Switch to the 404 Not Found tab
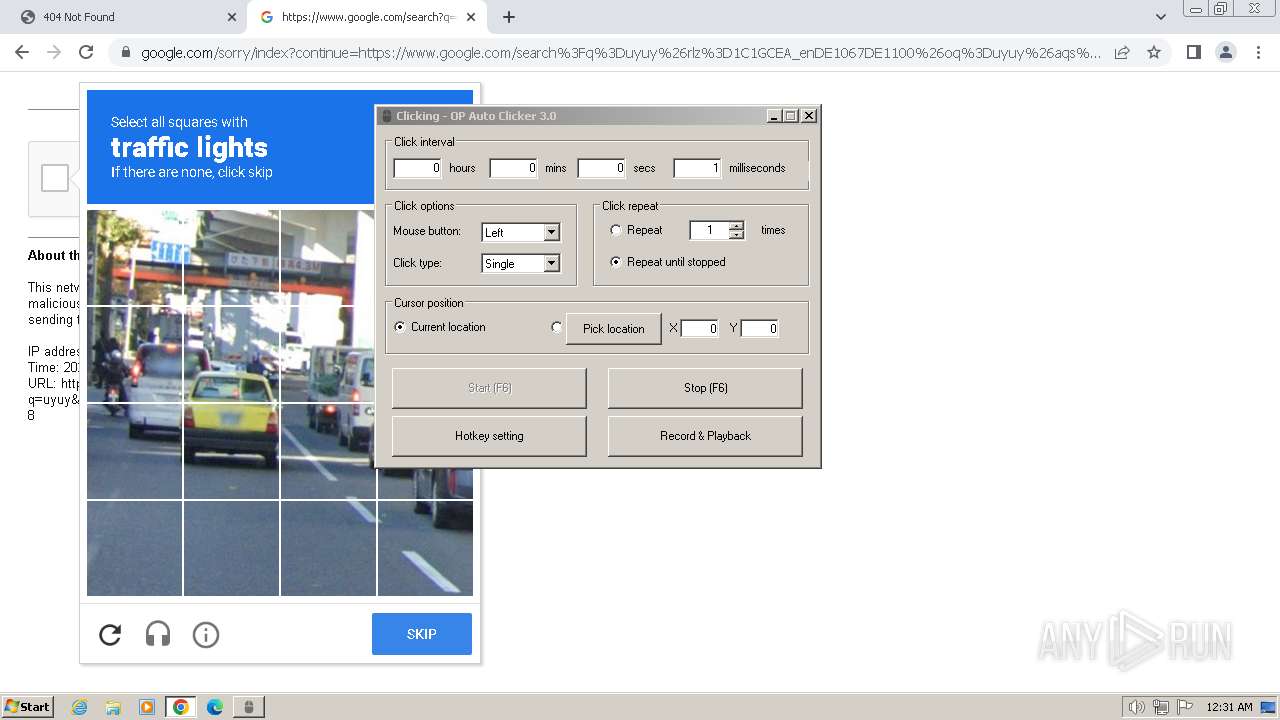The image size is (1280, 720). coord(125,17)
